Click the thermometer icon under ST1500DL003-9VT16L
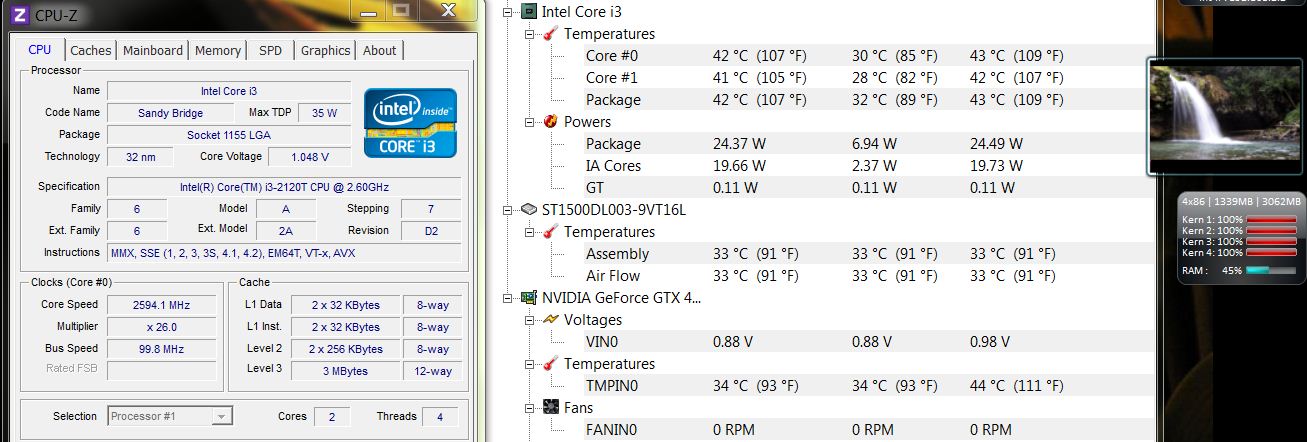The width and height of the screenshot is (1307, 442). (x=549, y=232)
